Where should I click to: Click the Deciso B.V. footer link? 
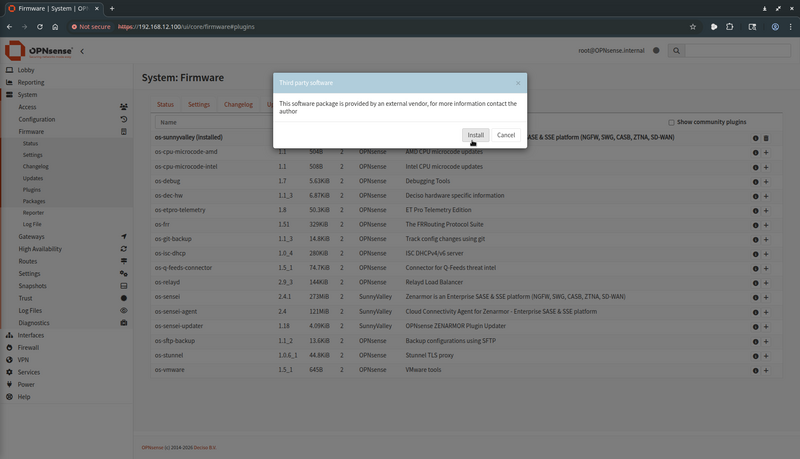[x=205, y=448]
